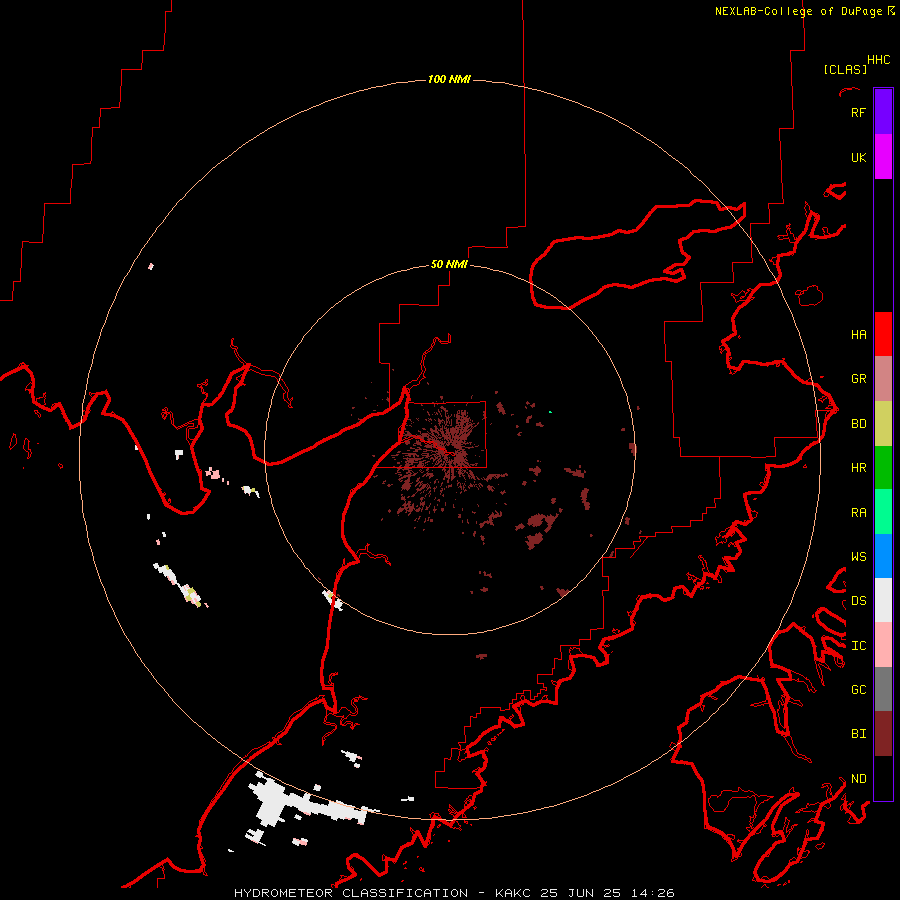Image resolution: width=900 pixels, height=900 pixels.
Task: Click the HA legend label
Action: coord(858,335)
